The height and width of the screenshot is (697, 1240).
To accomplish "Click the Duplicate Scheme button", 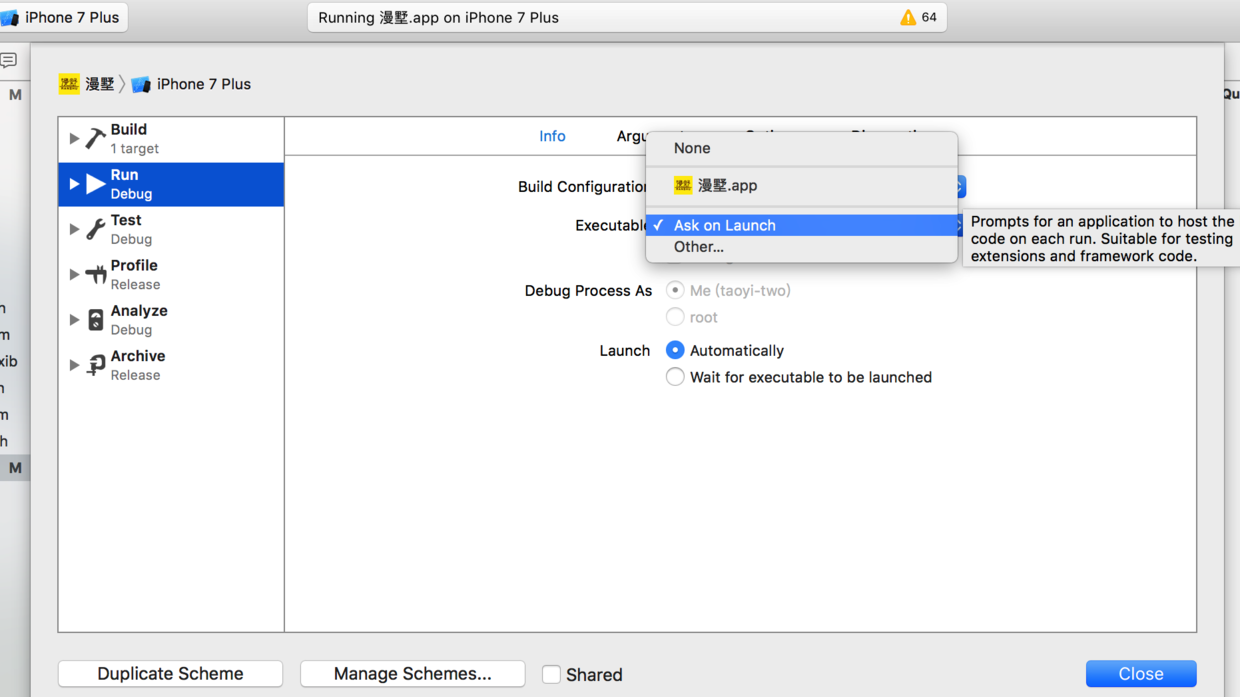I will [x=170, y=674].
